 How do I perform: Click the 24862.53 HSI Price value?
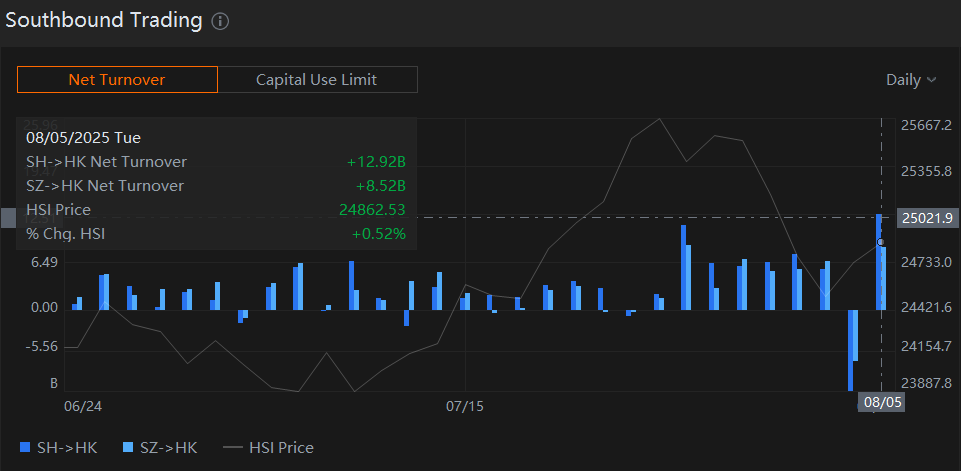pyautogui.click(x=372, y=210)
